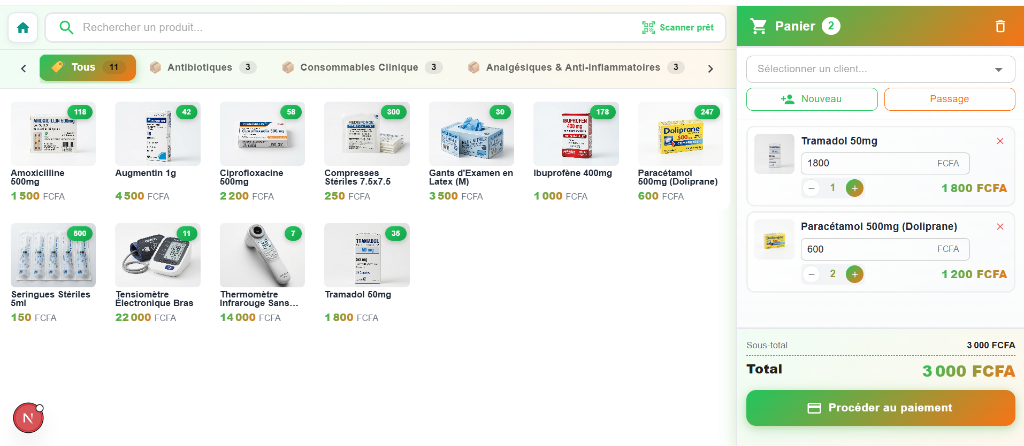1024x446 pixels.
Task: Click the shopping cart icon in Panier header
Action: coord(758,26)
